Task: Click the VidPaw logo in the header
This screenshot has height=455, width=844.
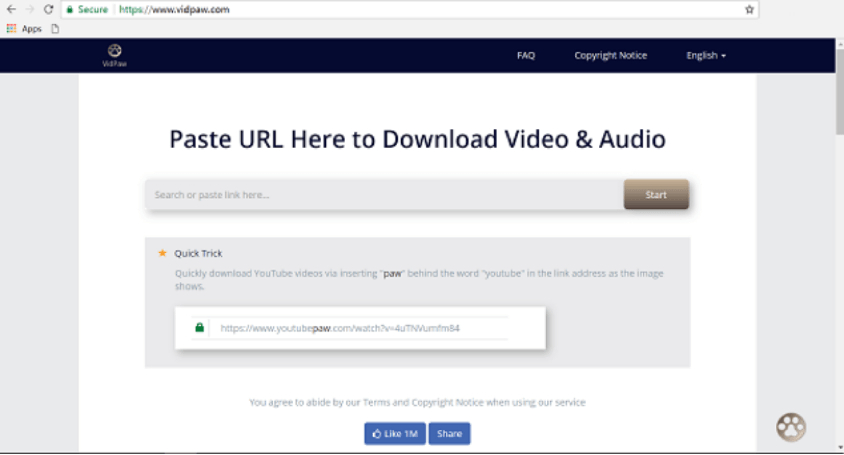Action: tap(114, 55)
